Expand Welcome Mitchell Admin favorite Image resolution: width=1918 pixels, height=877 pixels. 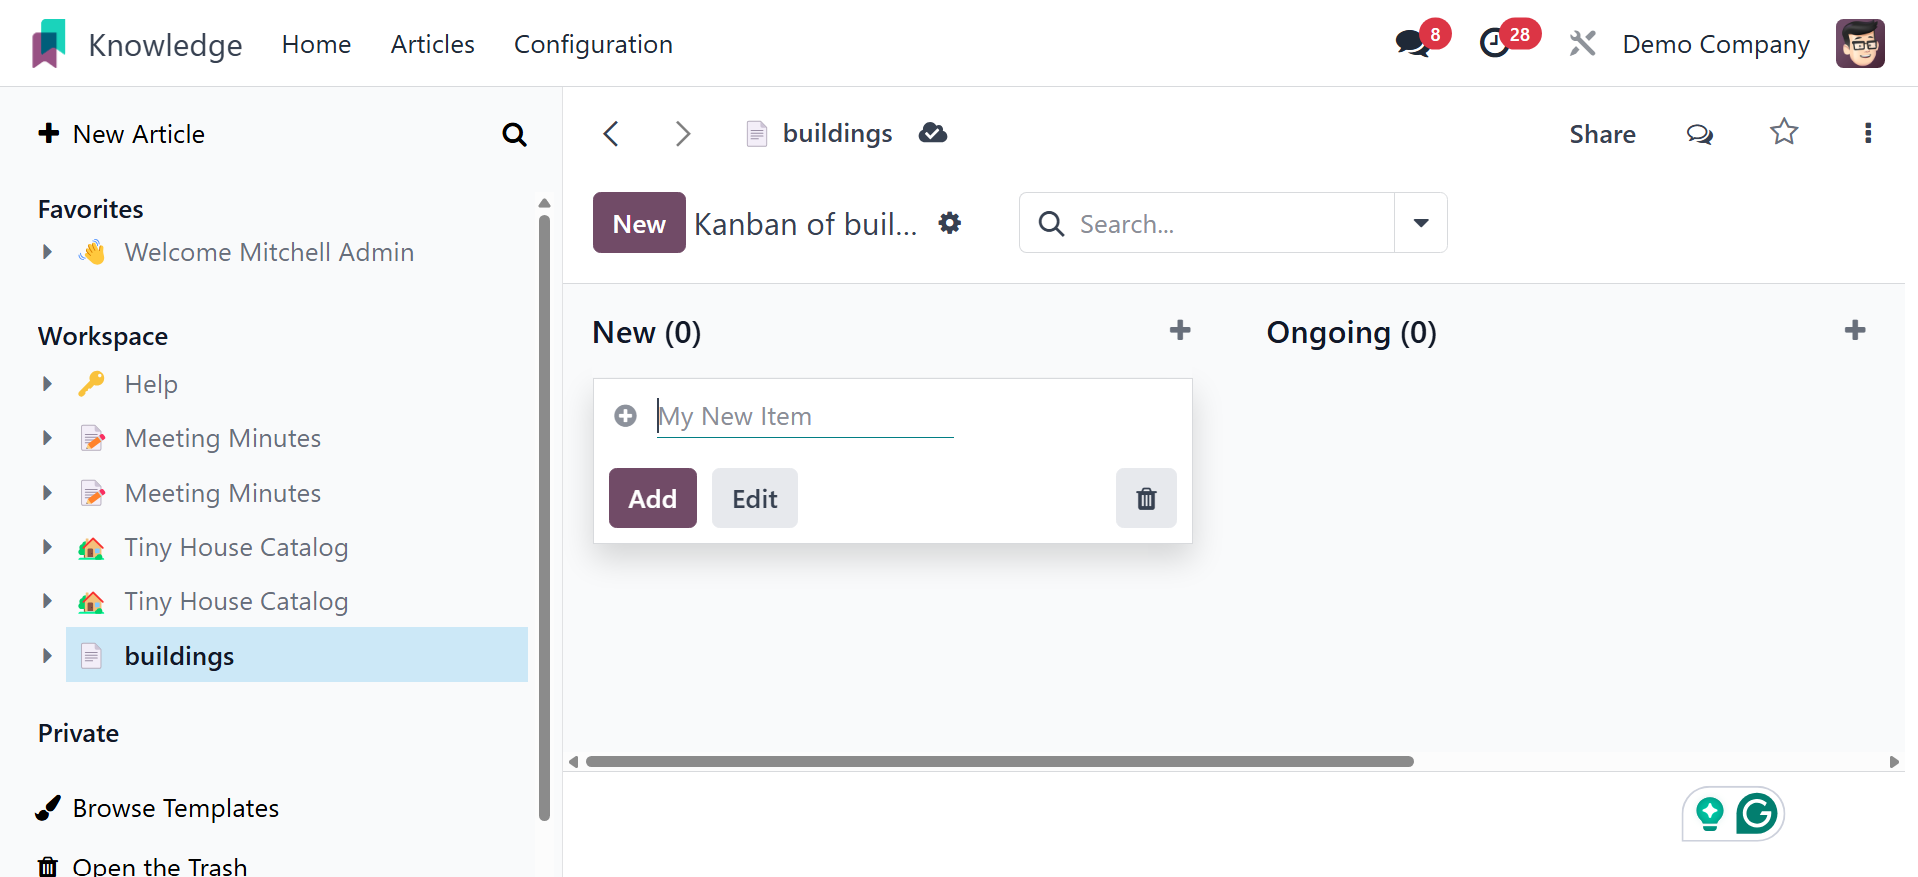point(47,252)
